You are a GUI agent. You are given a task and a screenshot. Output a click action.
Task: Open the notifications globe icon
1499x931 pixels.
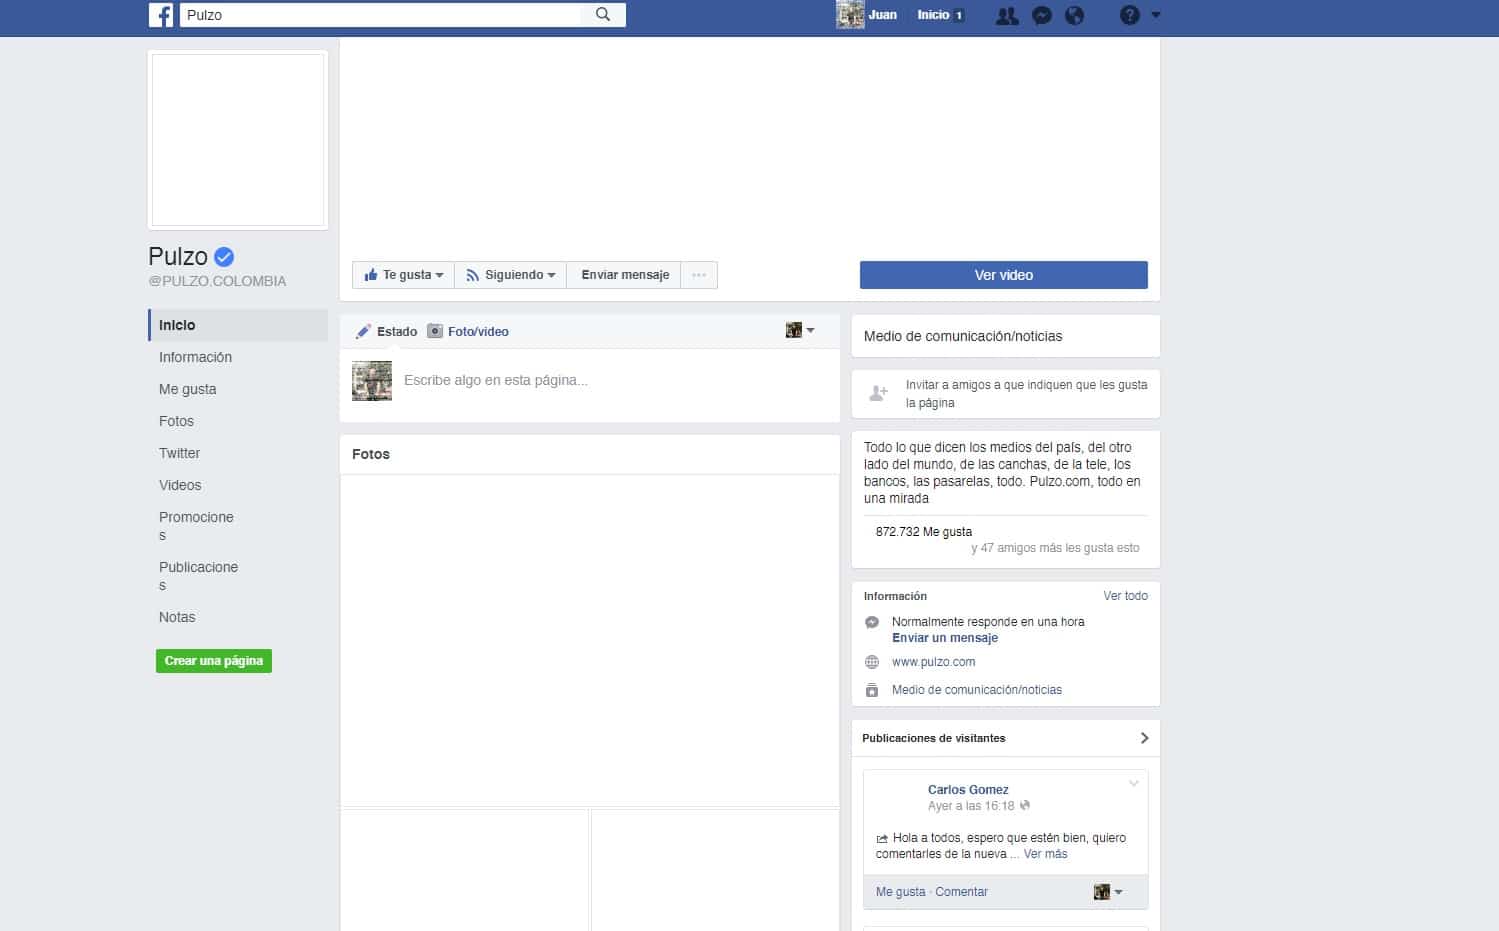point(1075,15)
